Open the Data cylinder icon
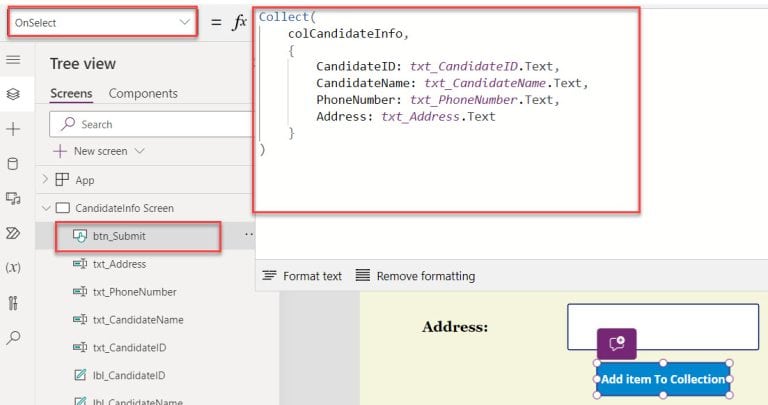The image size is (768, 405). pyautogui.click(x=13, y=164)
